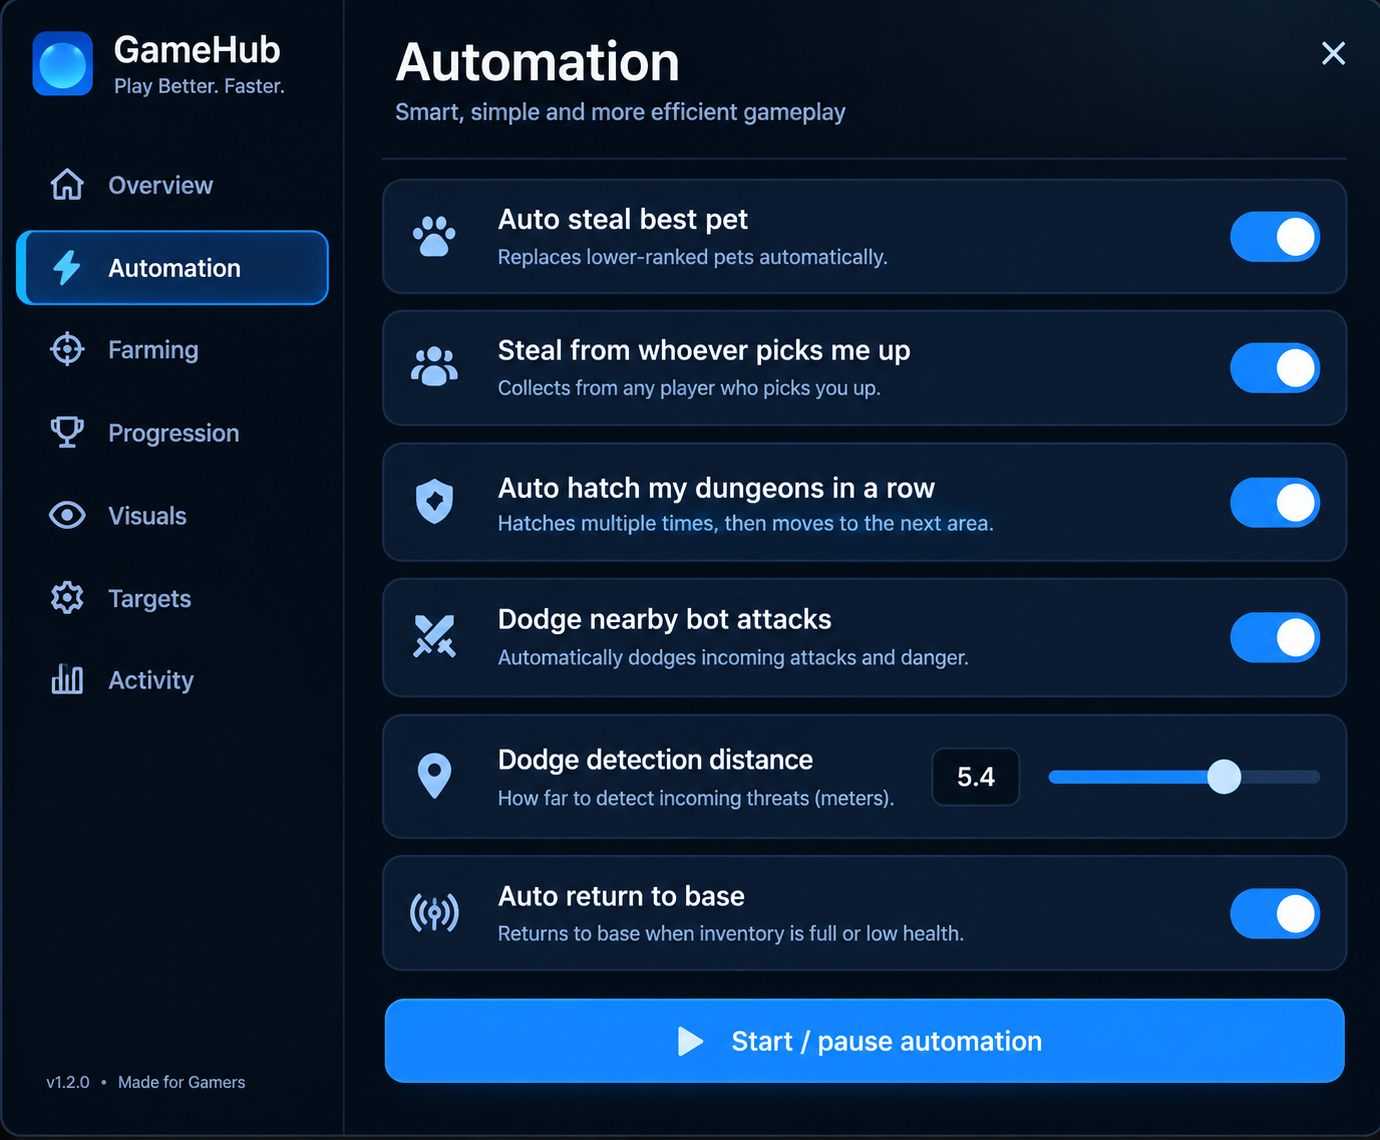
Task: Click the Dodge detection distance slider handle
Action: pos(1224,776)
